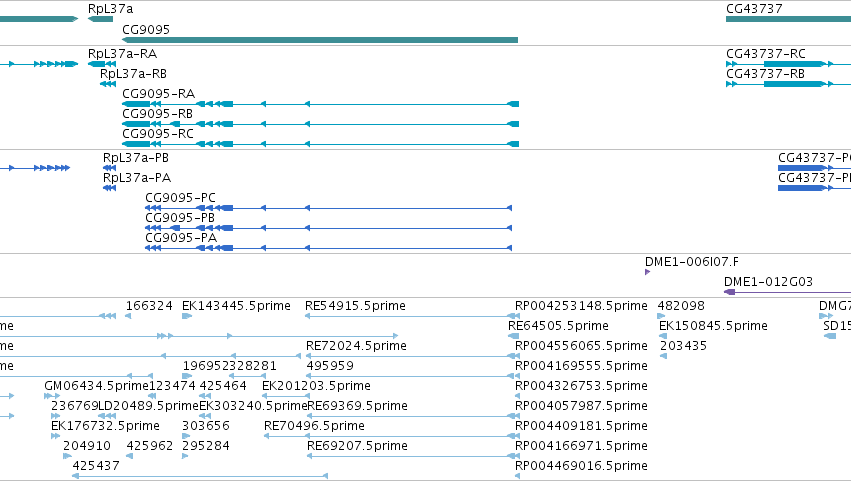
Task: Select the CG9095 gene bar
Action: [320, 40]
